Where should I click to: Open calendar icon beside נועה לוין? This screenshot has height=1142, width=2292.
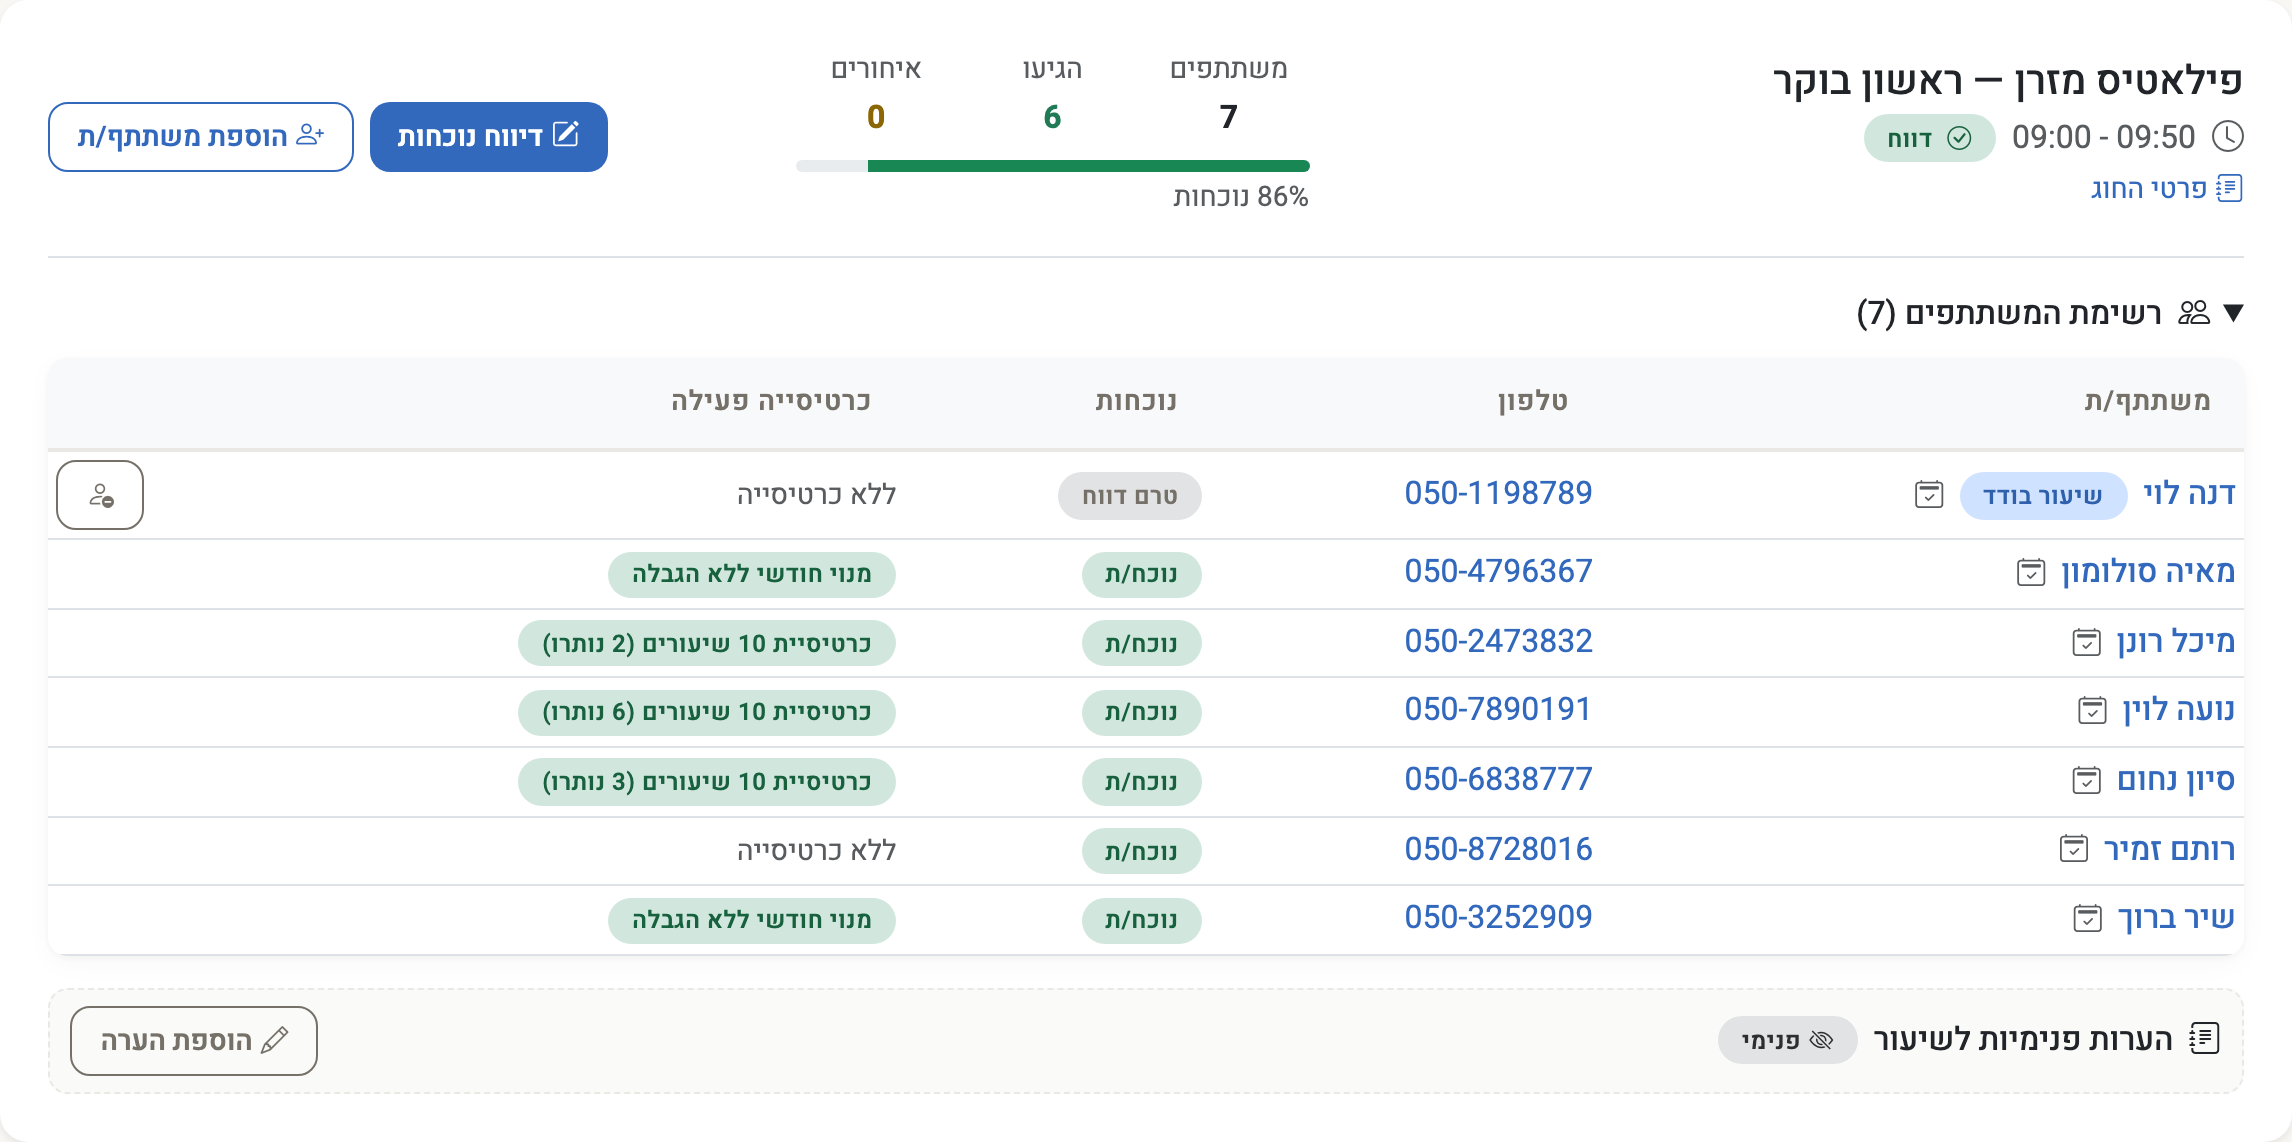pyautogui.click(x=2093, y=710)
